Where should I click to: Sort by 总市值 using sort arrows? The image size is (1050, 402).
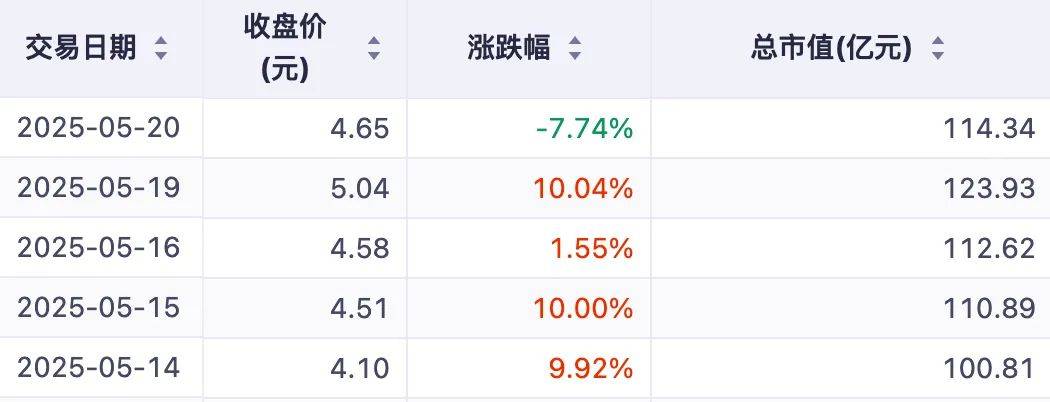click(x=938, y=48)
